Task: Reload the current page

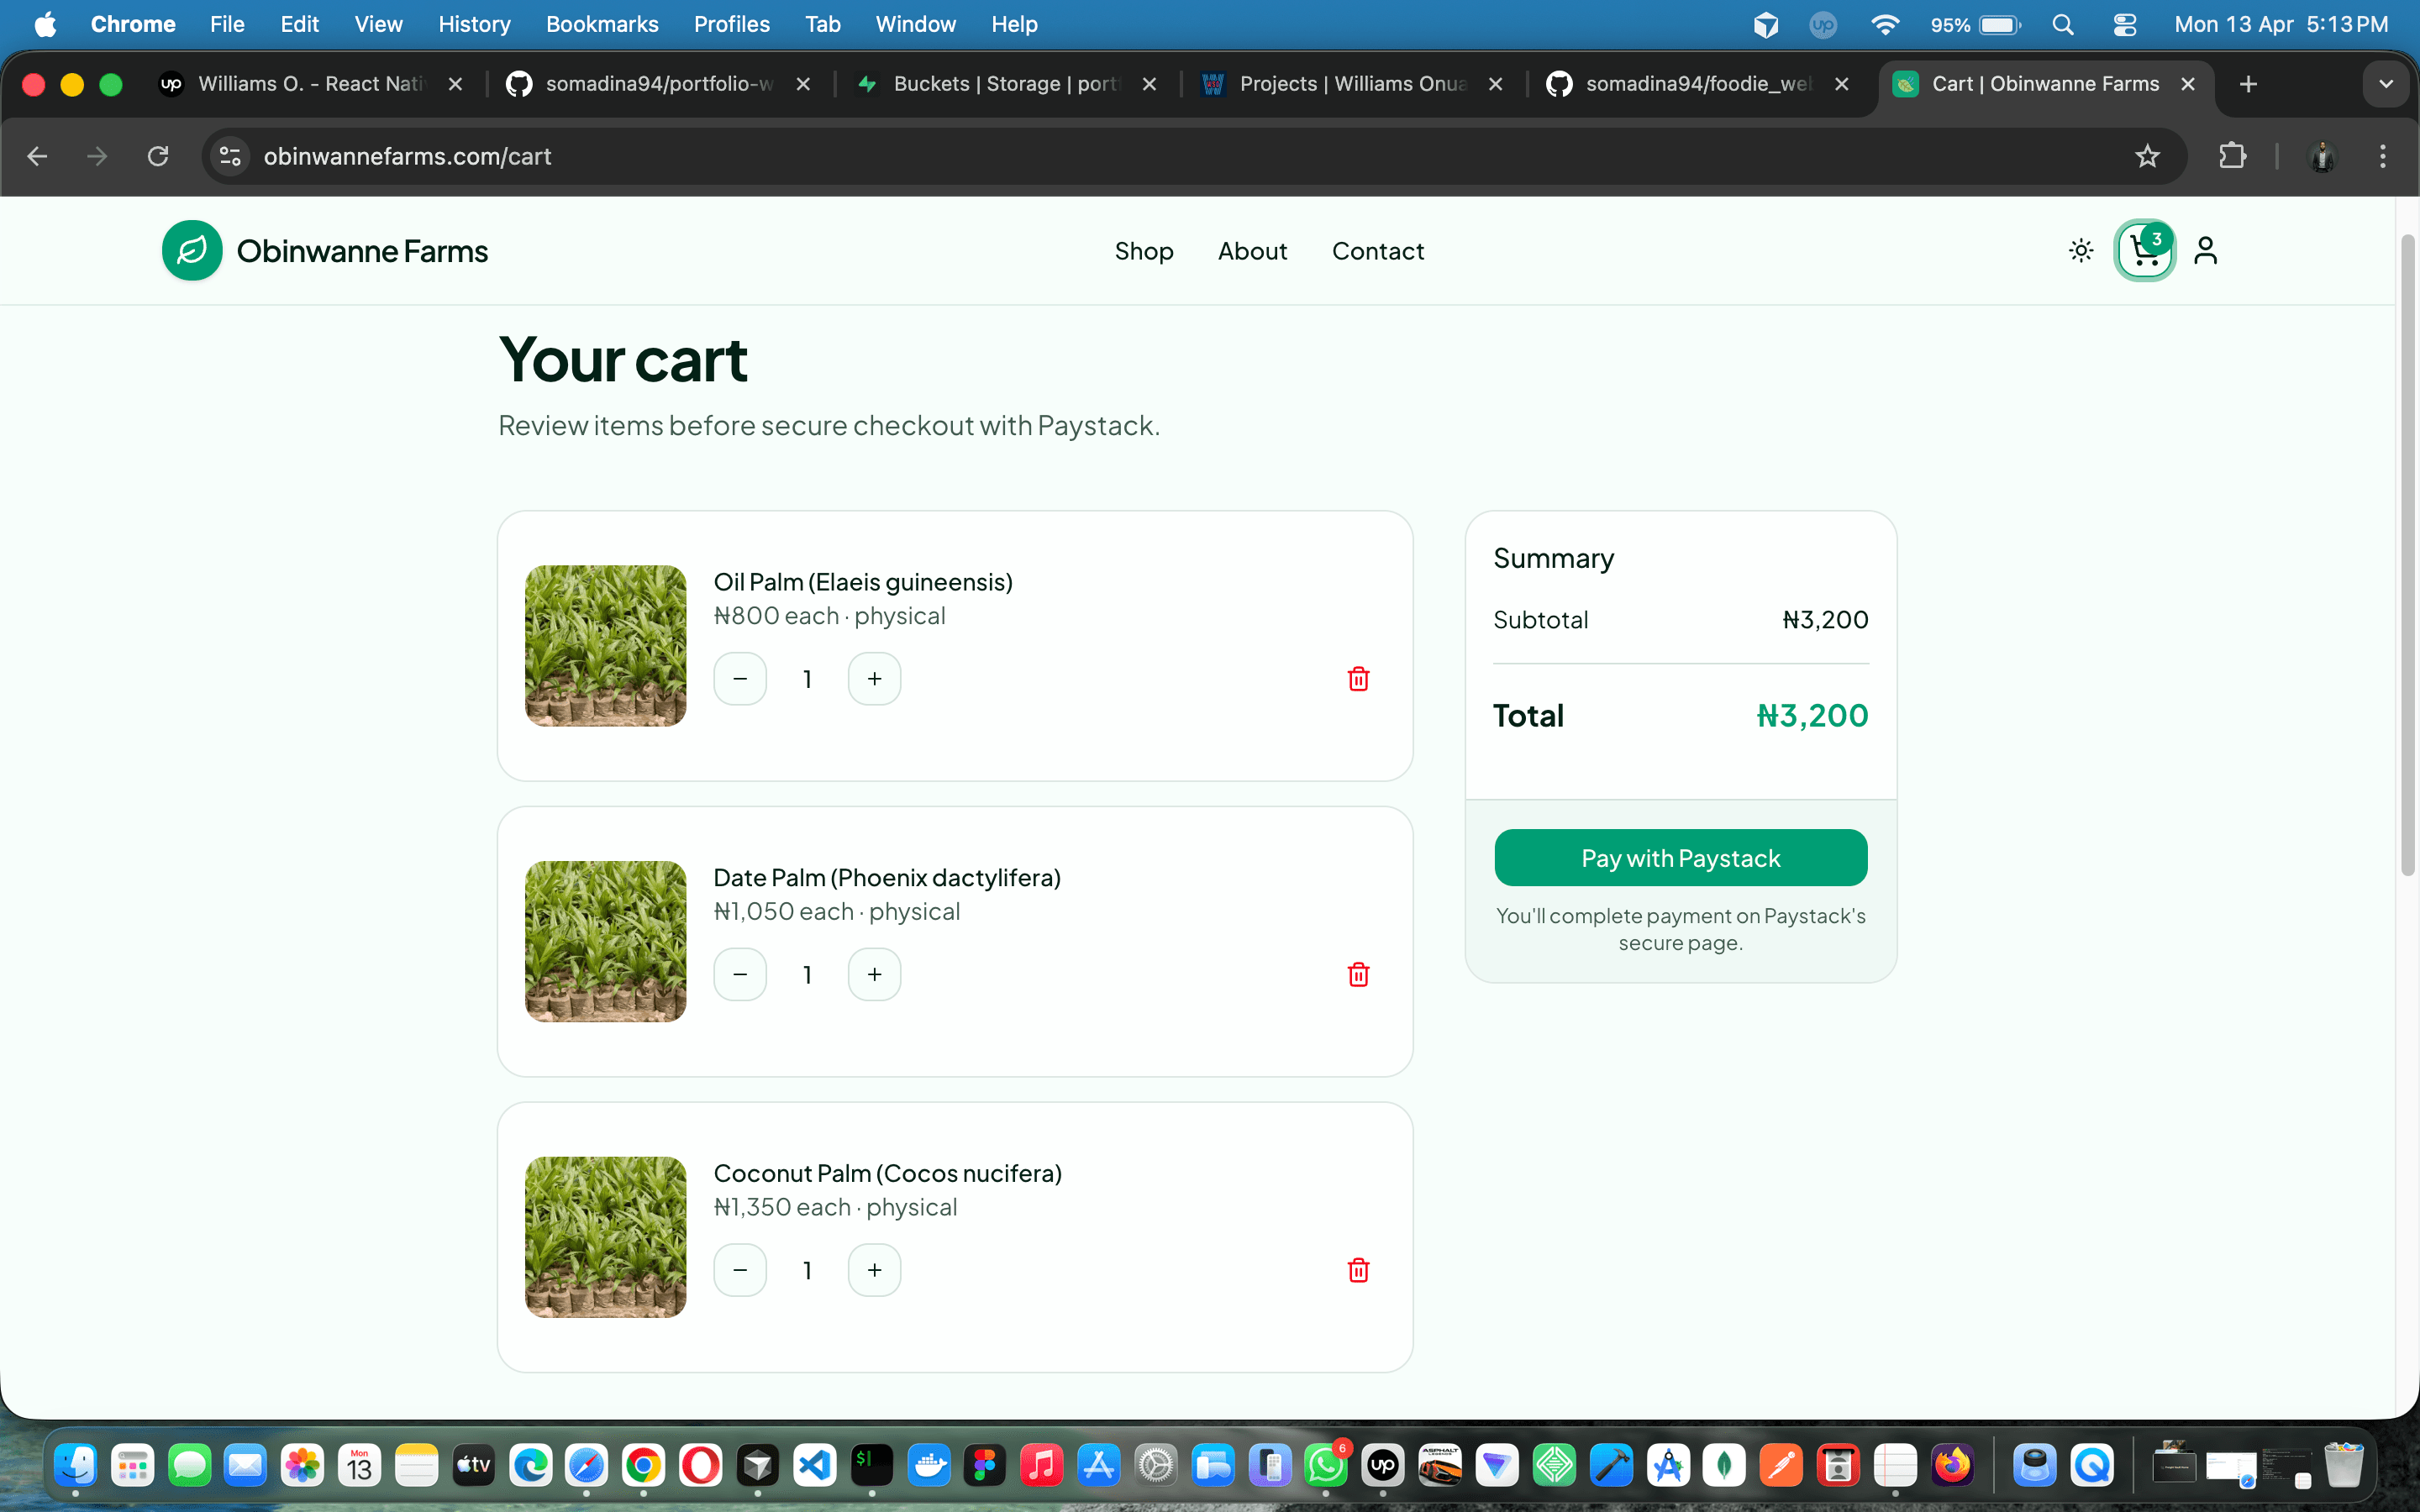Action: (x=157, y=156)
